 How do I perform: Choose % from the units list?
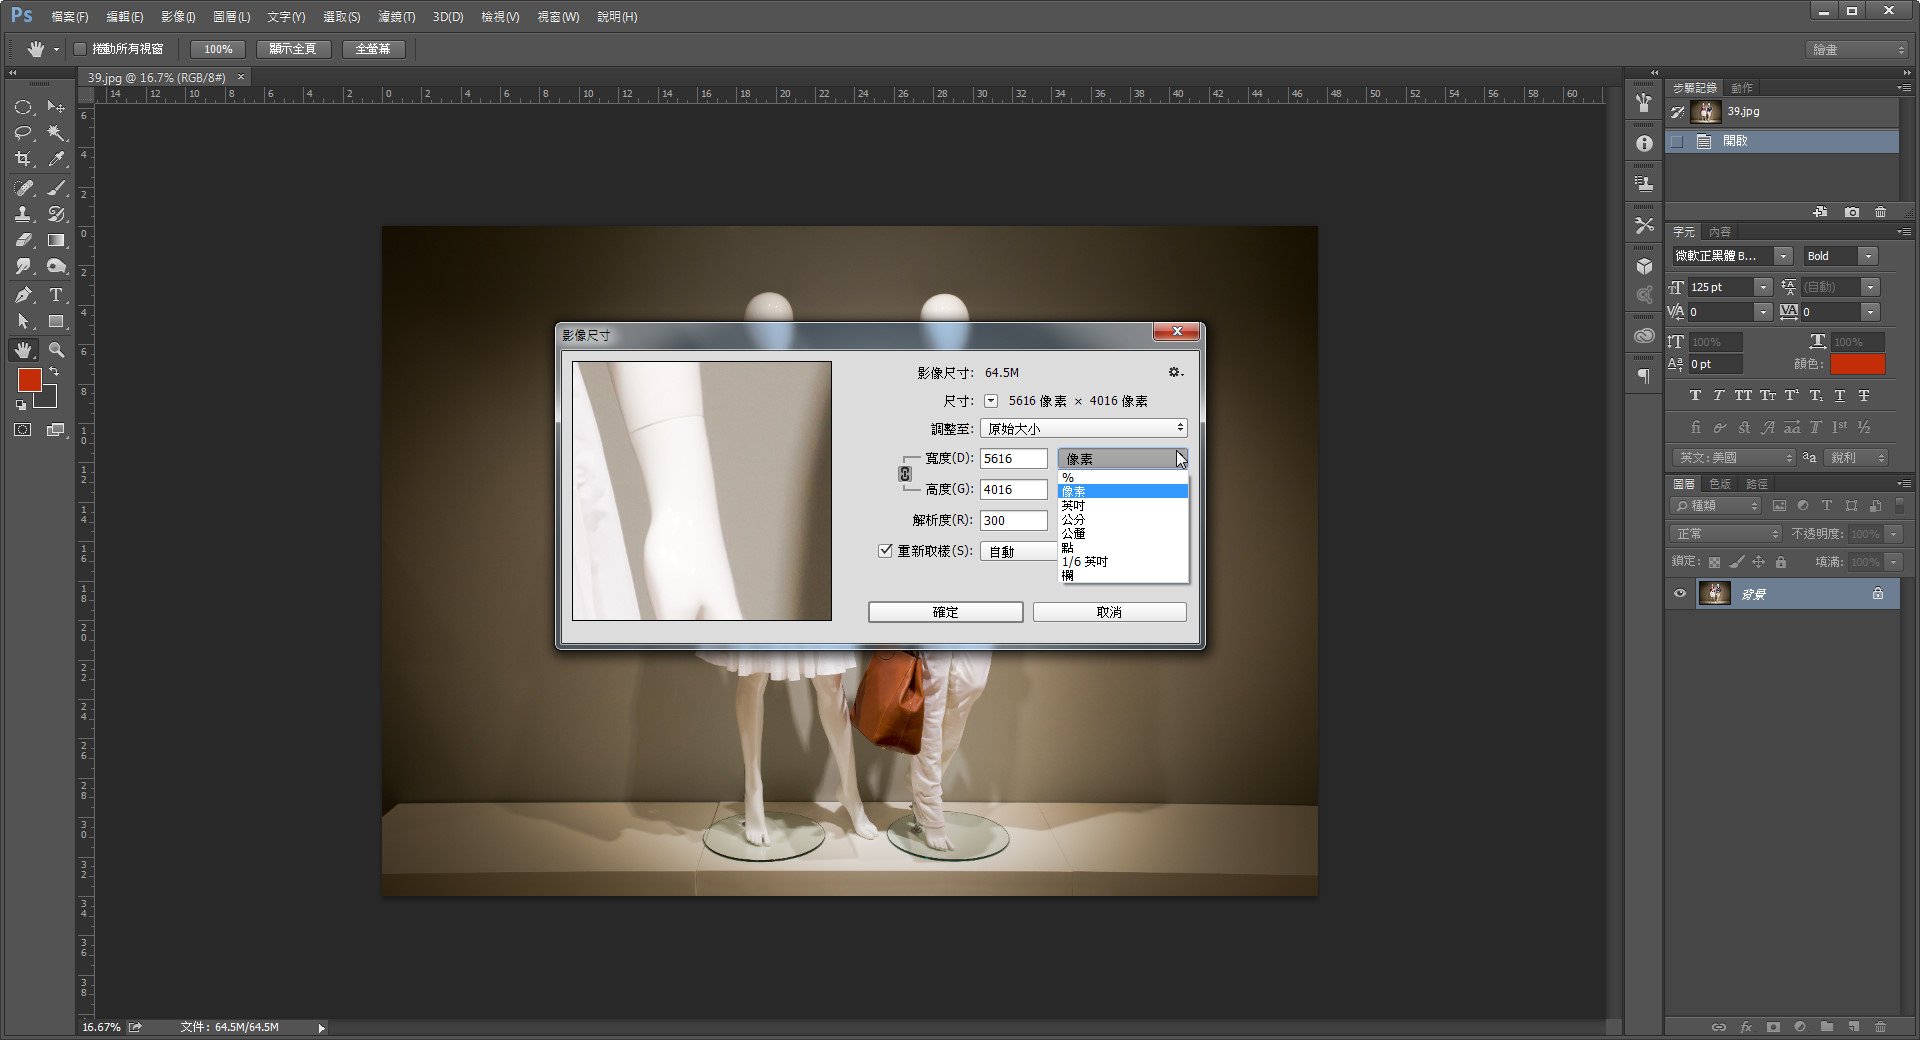click(1123, 478)
